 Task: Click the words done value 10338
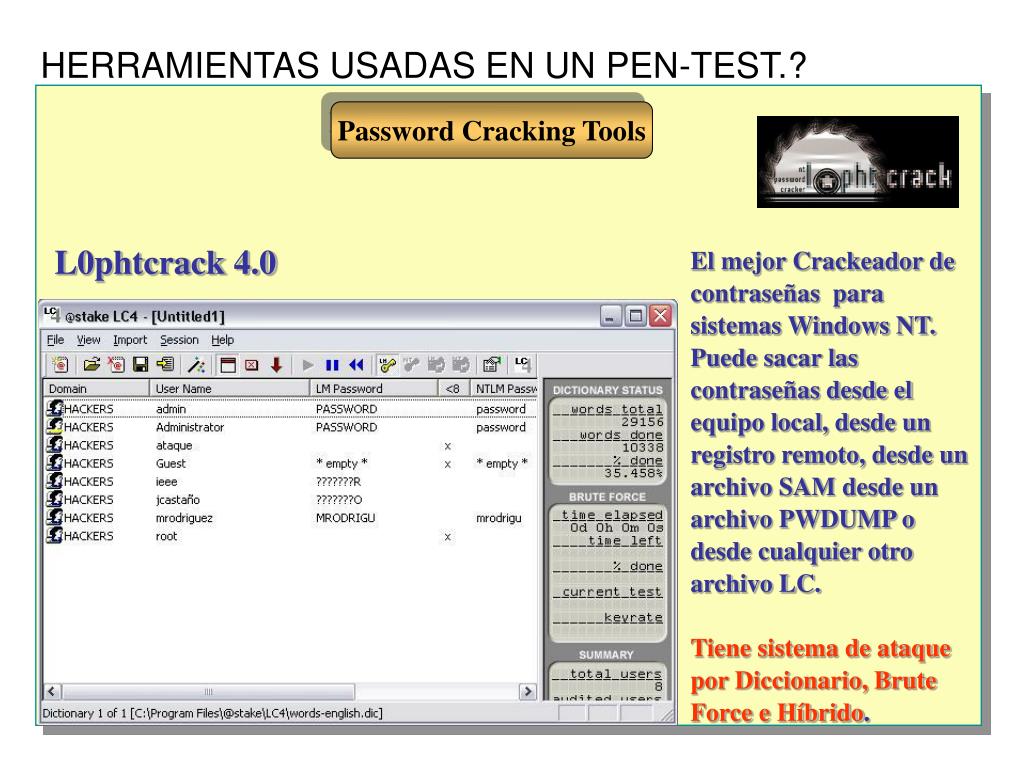[x=642, y=447]
